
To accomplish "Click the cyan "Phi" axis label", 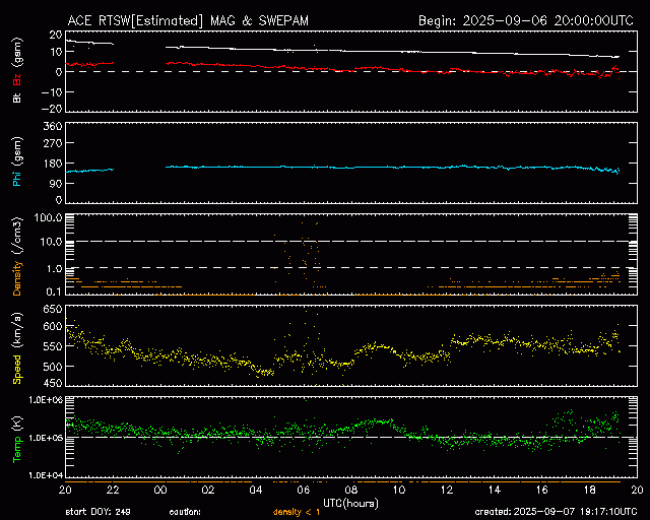I will coord(17,177).
